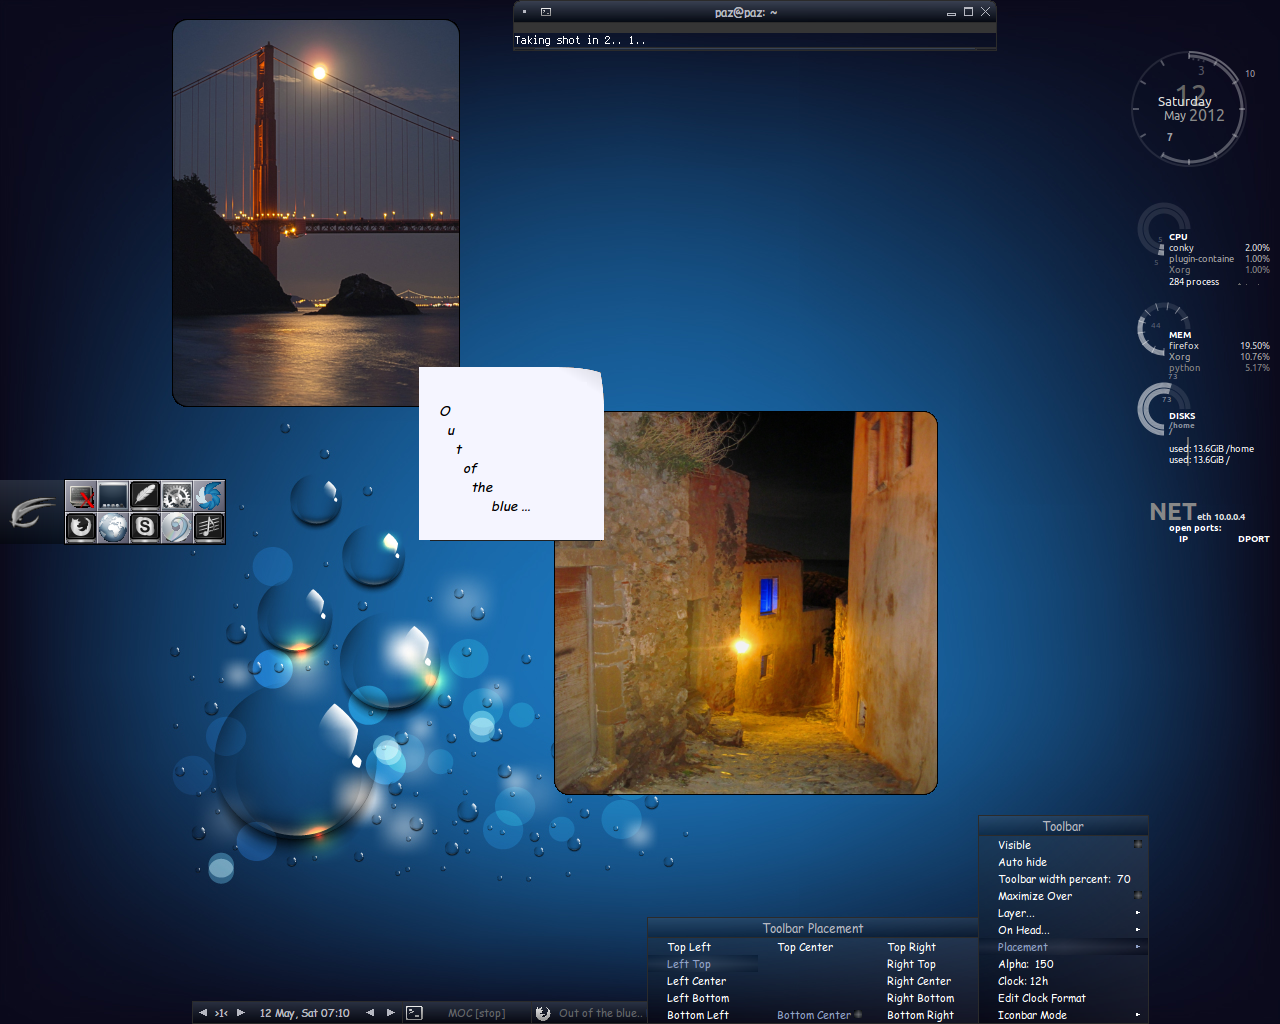Screen dimensions: 1280x1024
Task: Click the terminal icon in the iconbar
Action: pos(414,1013)
